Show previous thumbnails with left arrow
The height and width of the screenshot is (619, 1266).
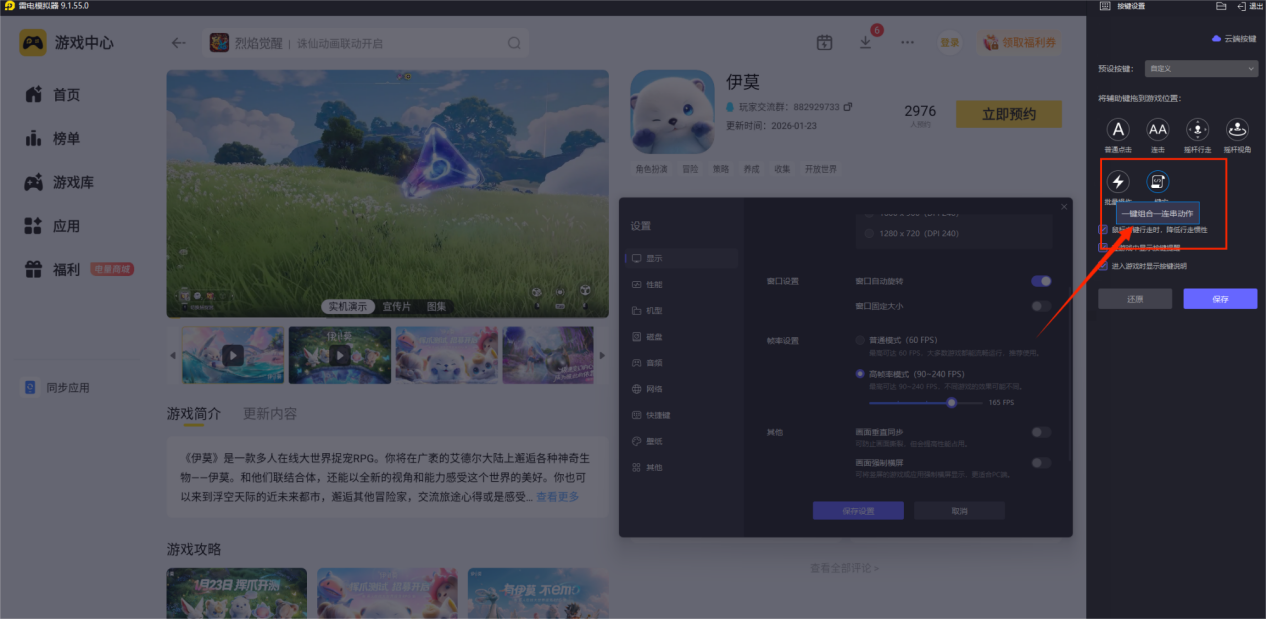(x=173, y=355)
